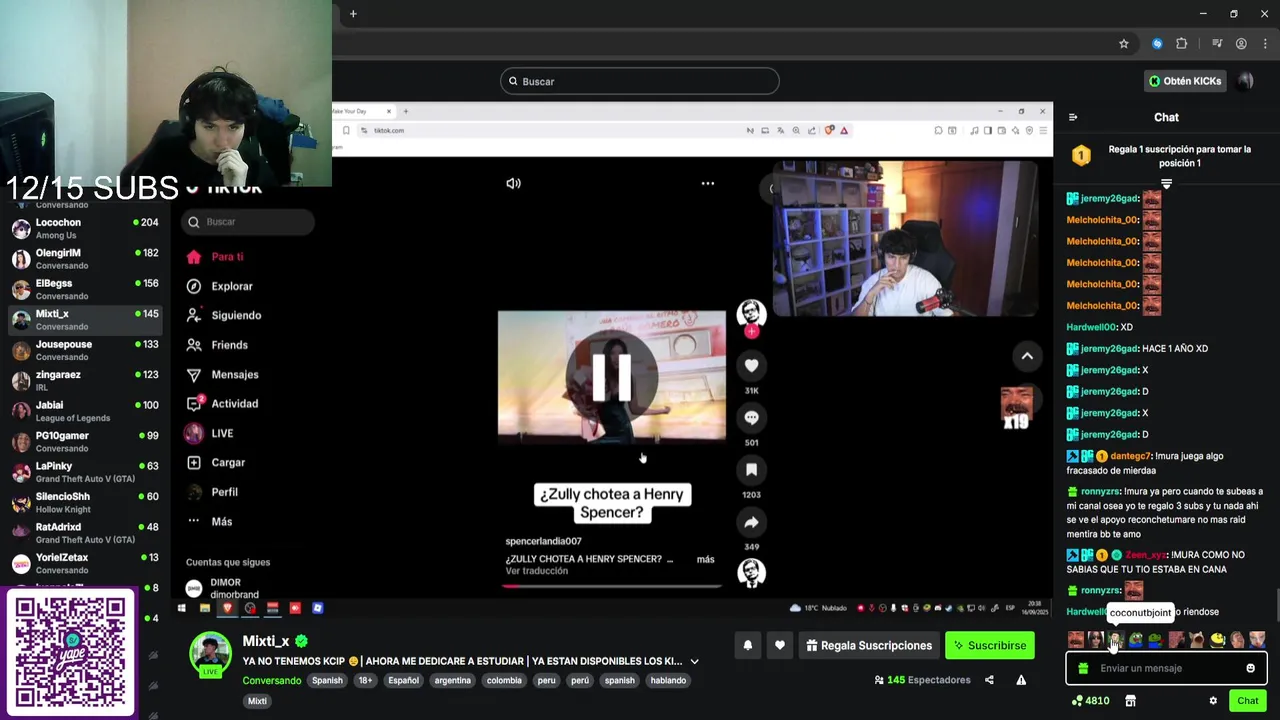Click the TikTok share arrow icon in stream
Screen dimensions: 1280x720
[751, 522]
